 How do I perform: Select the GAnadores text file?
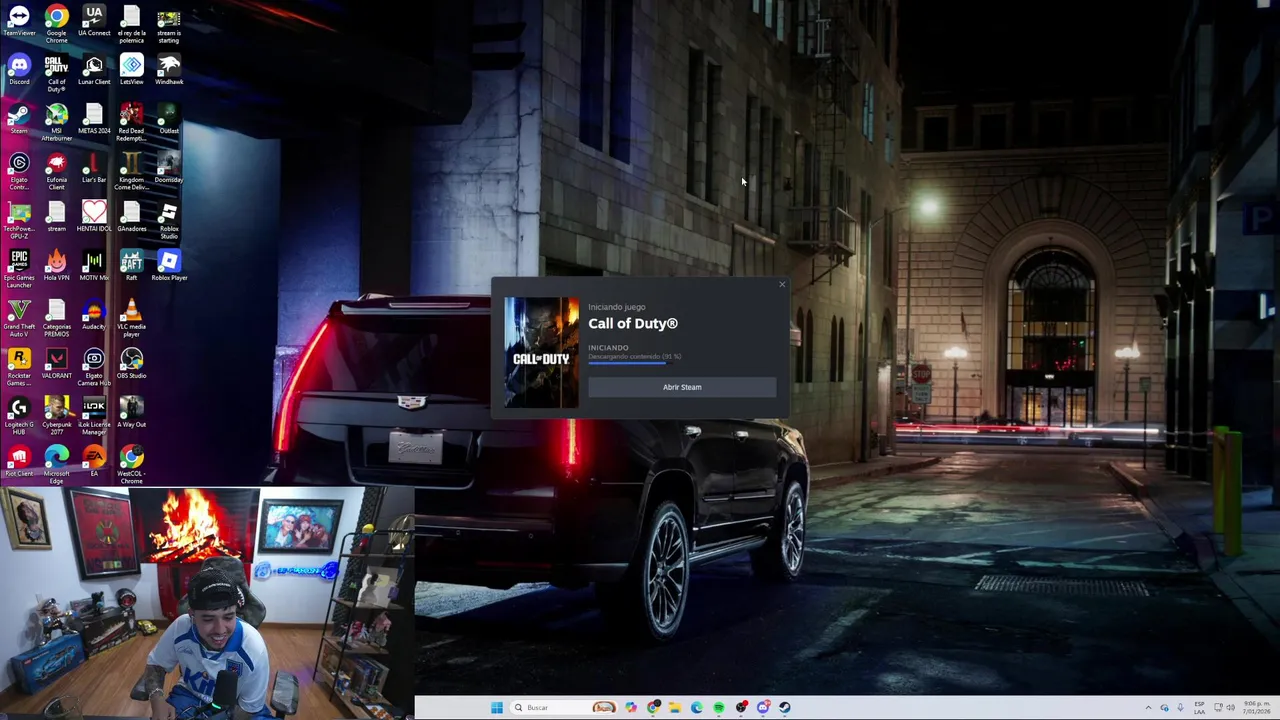tap(131, 218)
